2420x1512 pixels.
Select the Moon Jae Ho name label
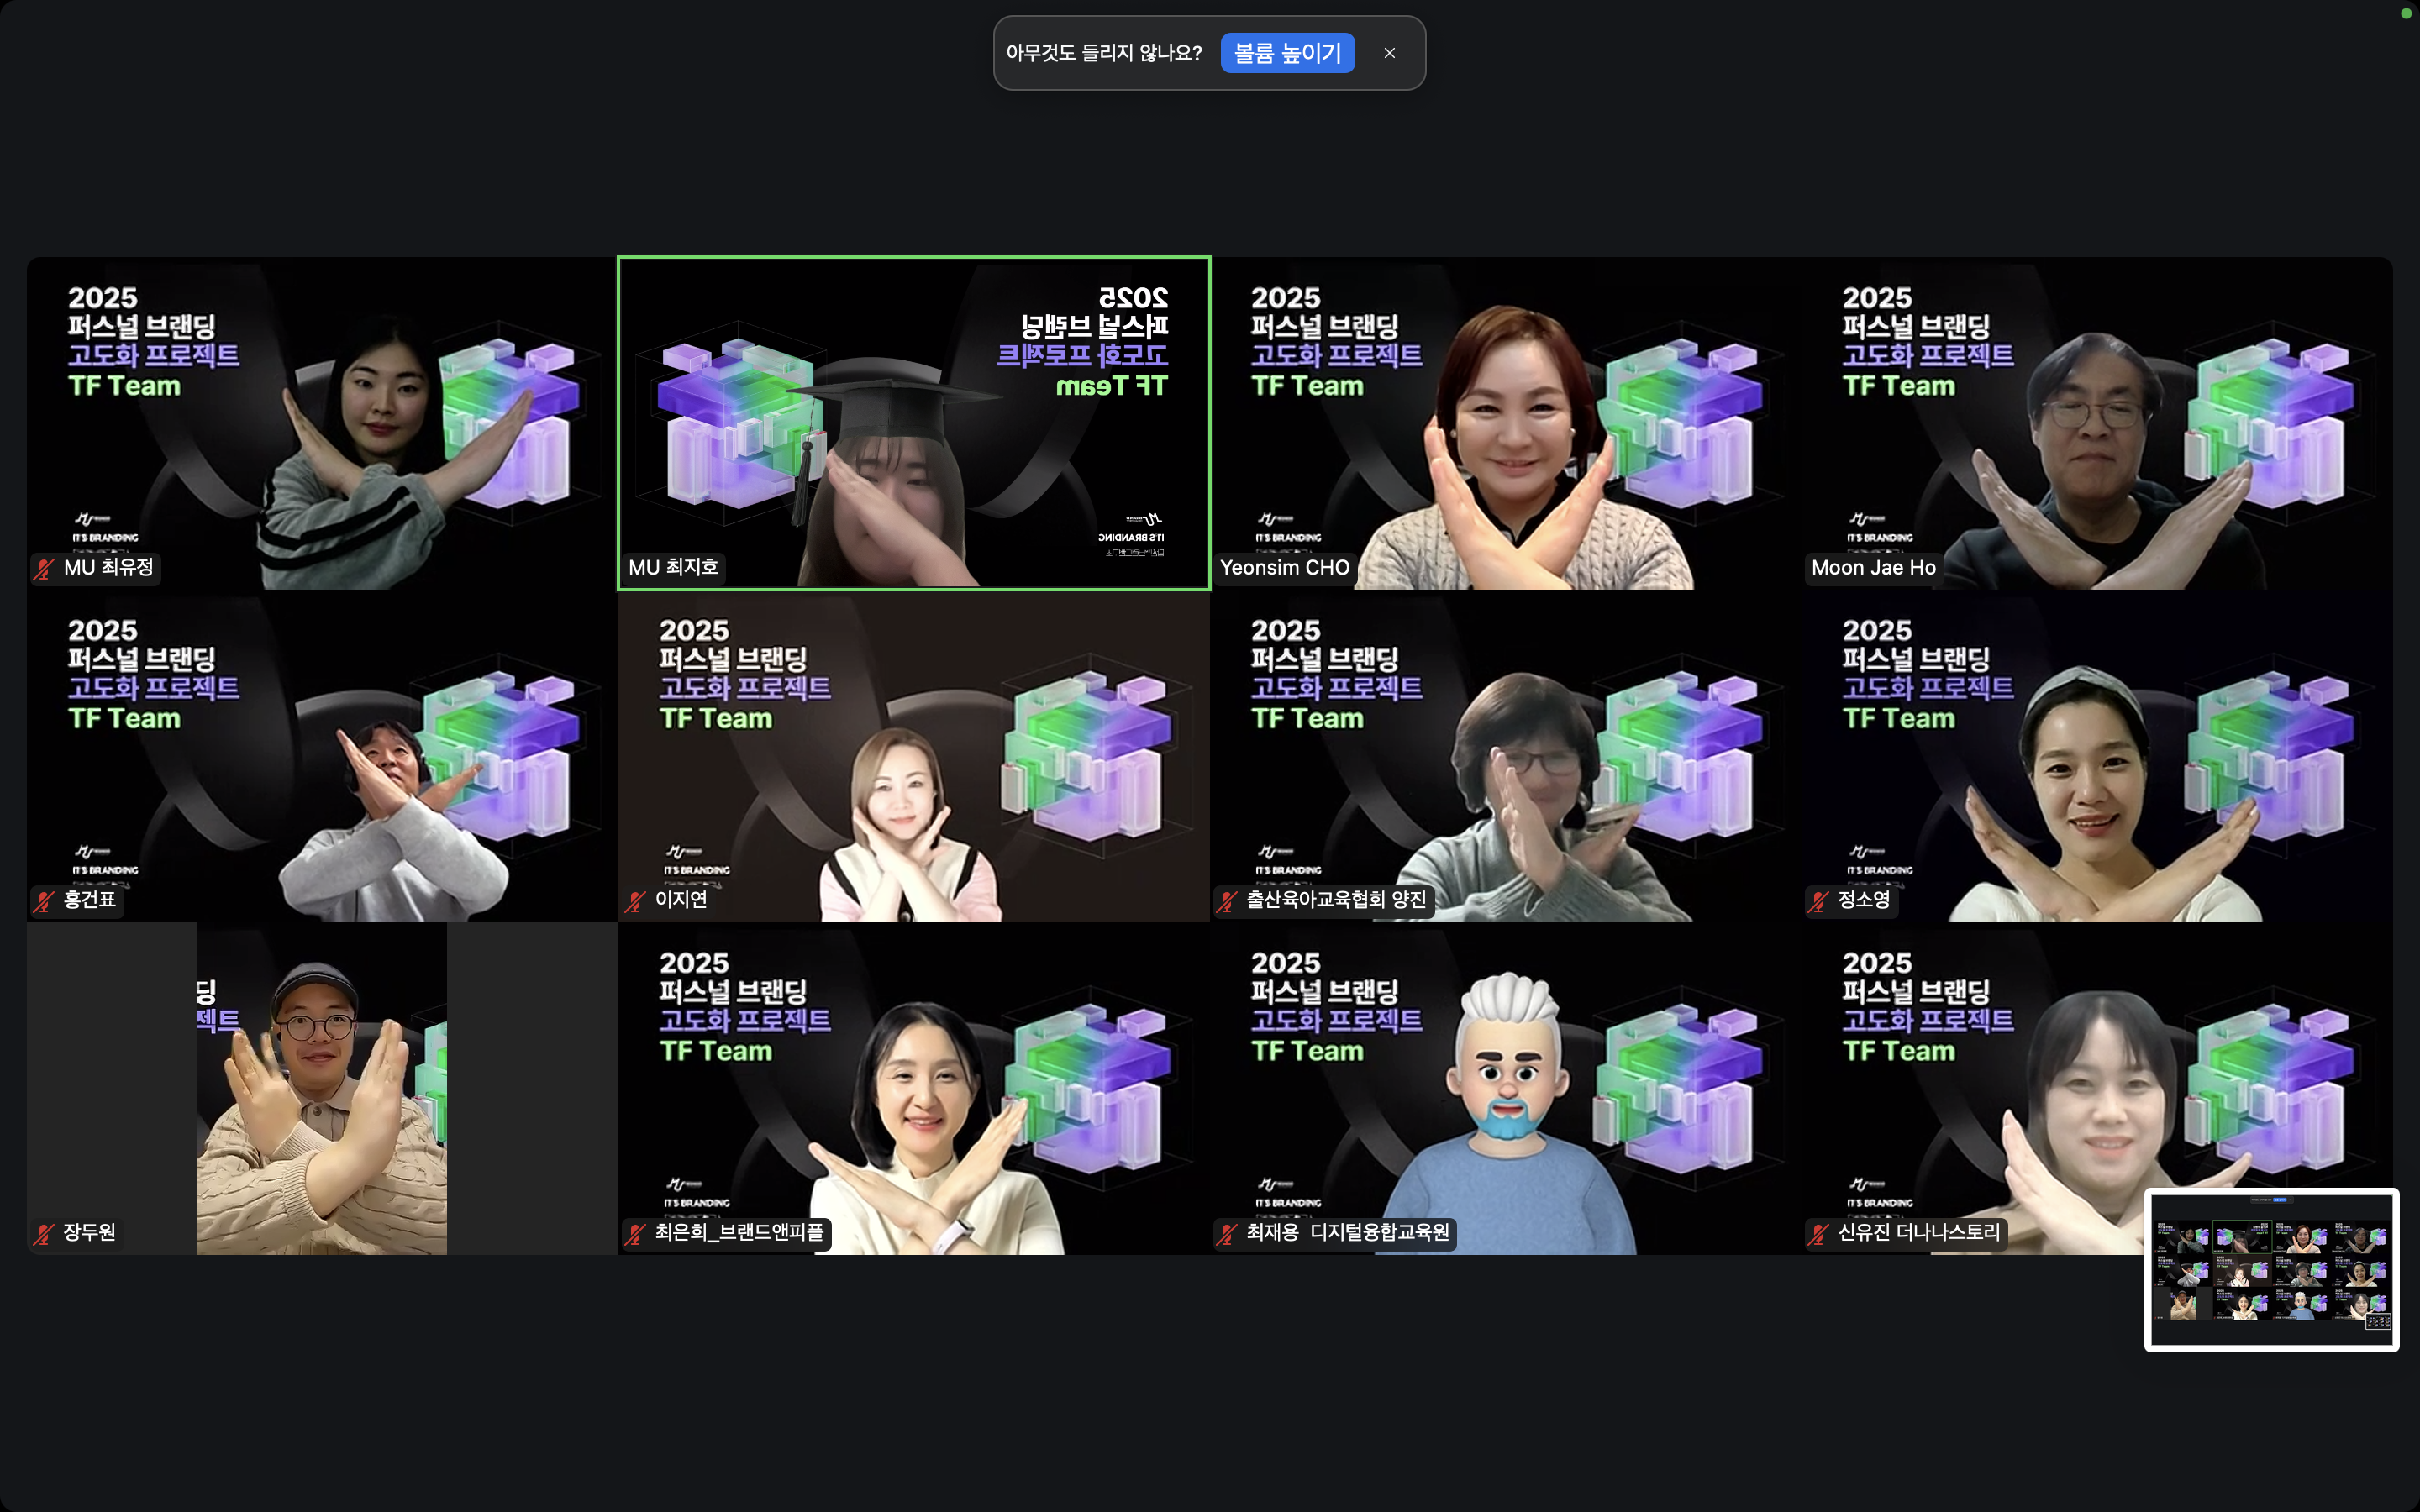[1873, 567]
